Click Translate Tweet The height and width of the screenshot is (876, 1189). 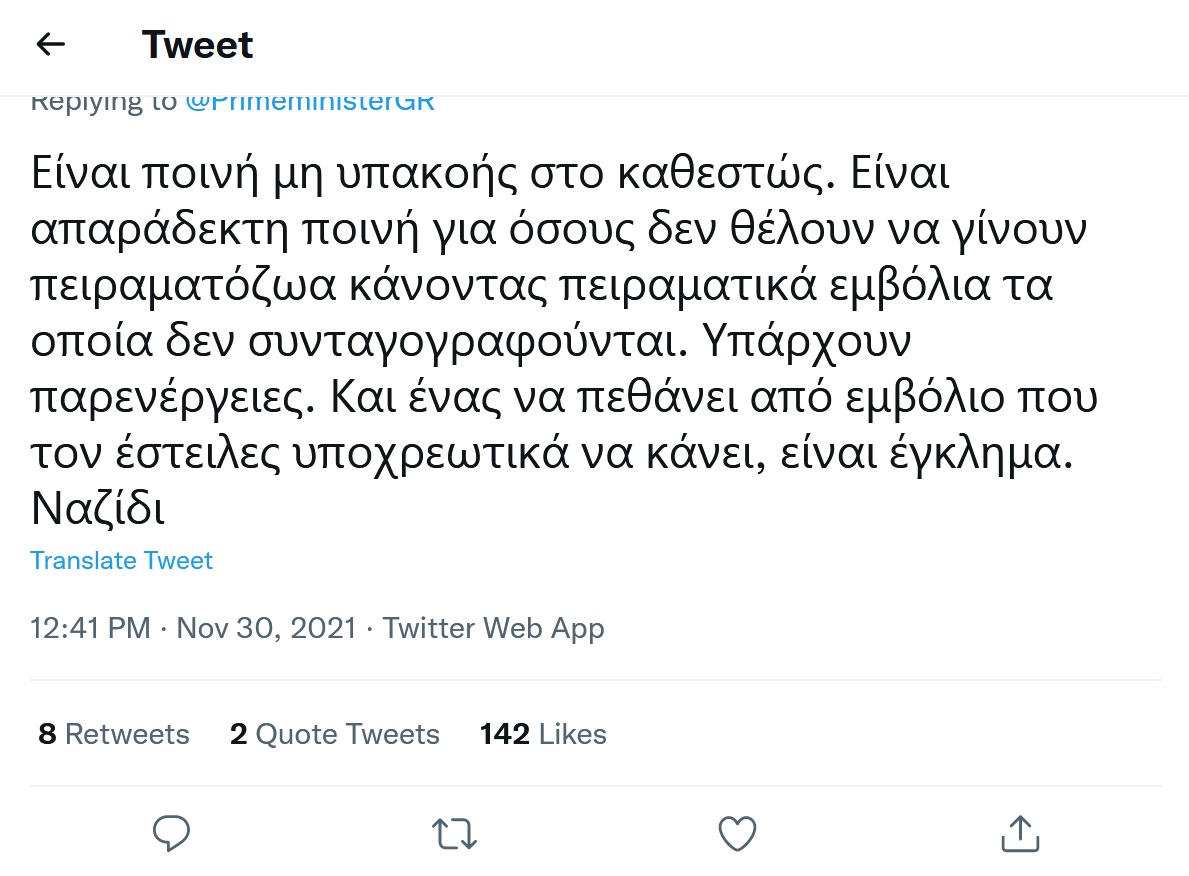coord(121,560)
